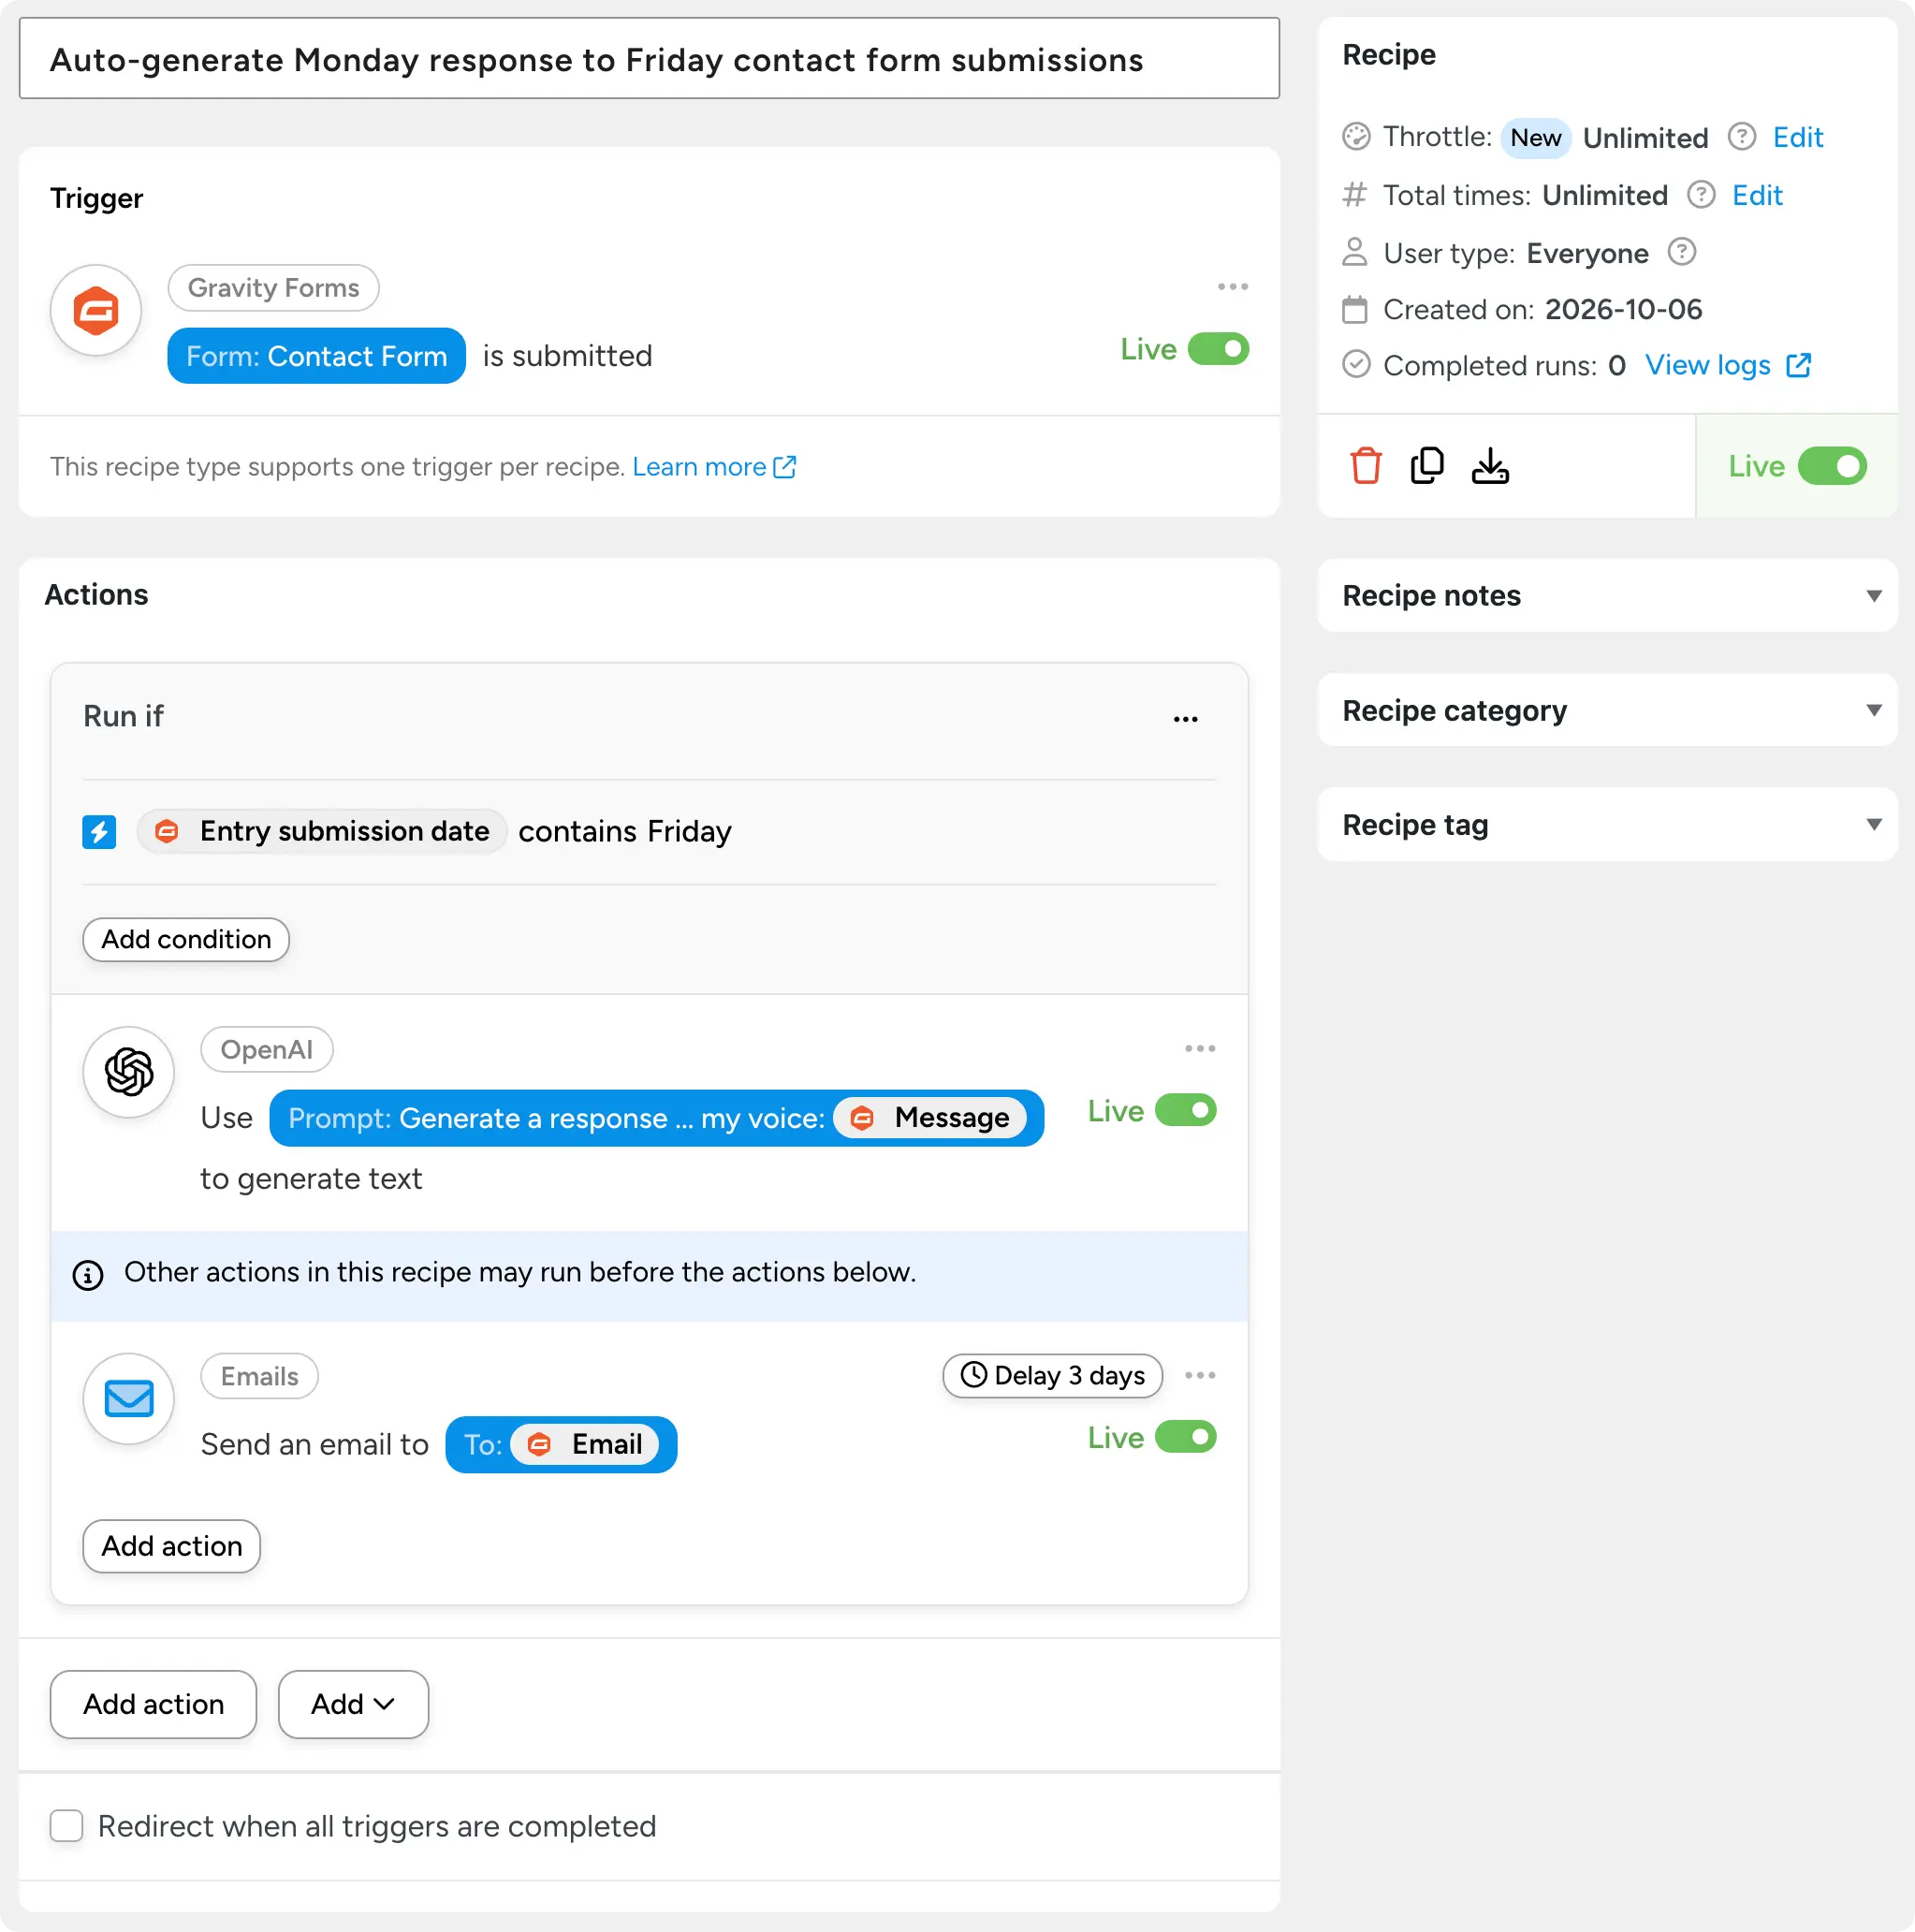1915x1932 pixels.
Task: Click the lightning bolt condition icon
Action: [99, 831]
